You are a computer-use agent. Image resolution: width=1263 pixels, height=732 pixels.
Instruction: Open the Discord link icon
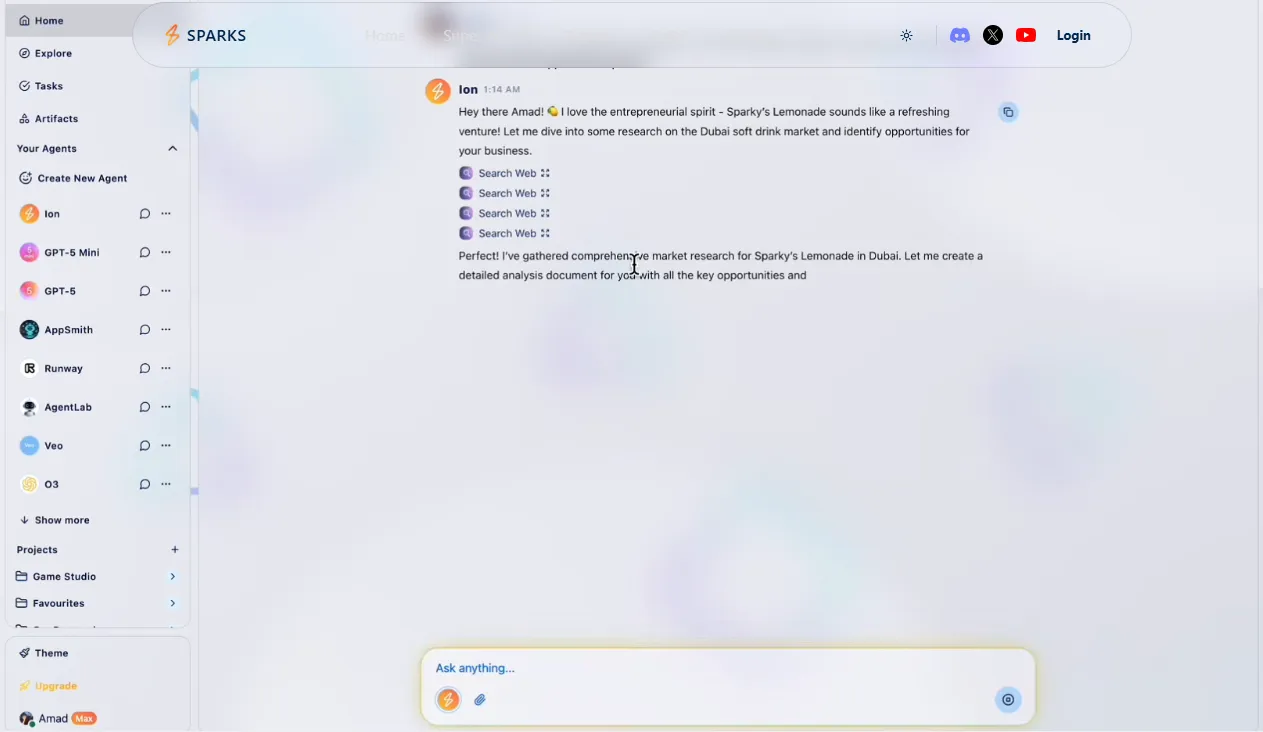click(x=960, y=35)
